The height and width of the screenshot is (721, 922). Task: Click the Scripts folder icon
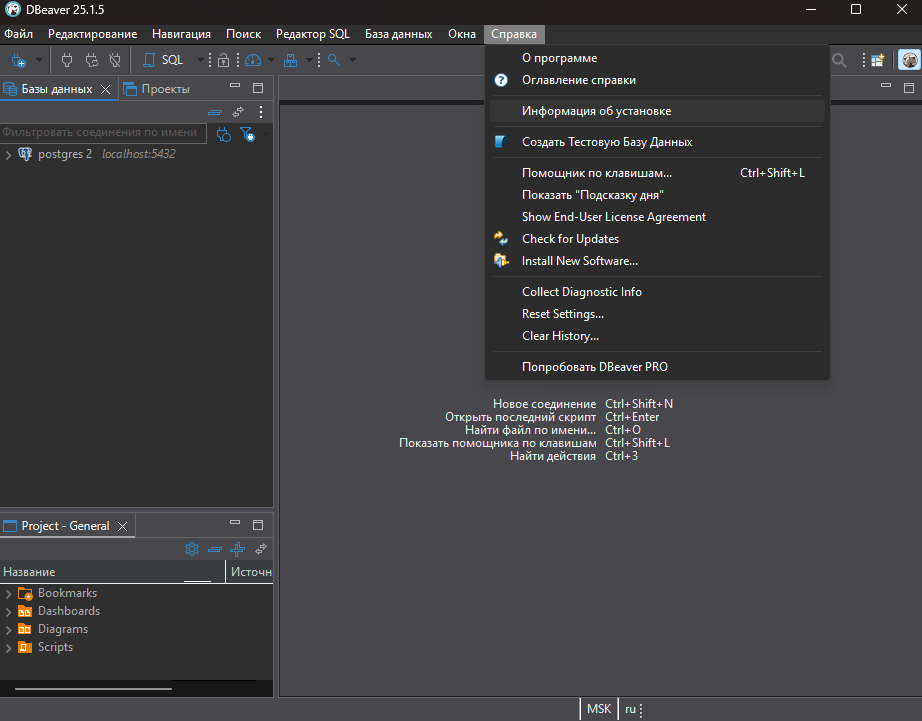[25, 647]
